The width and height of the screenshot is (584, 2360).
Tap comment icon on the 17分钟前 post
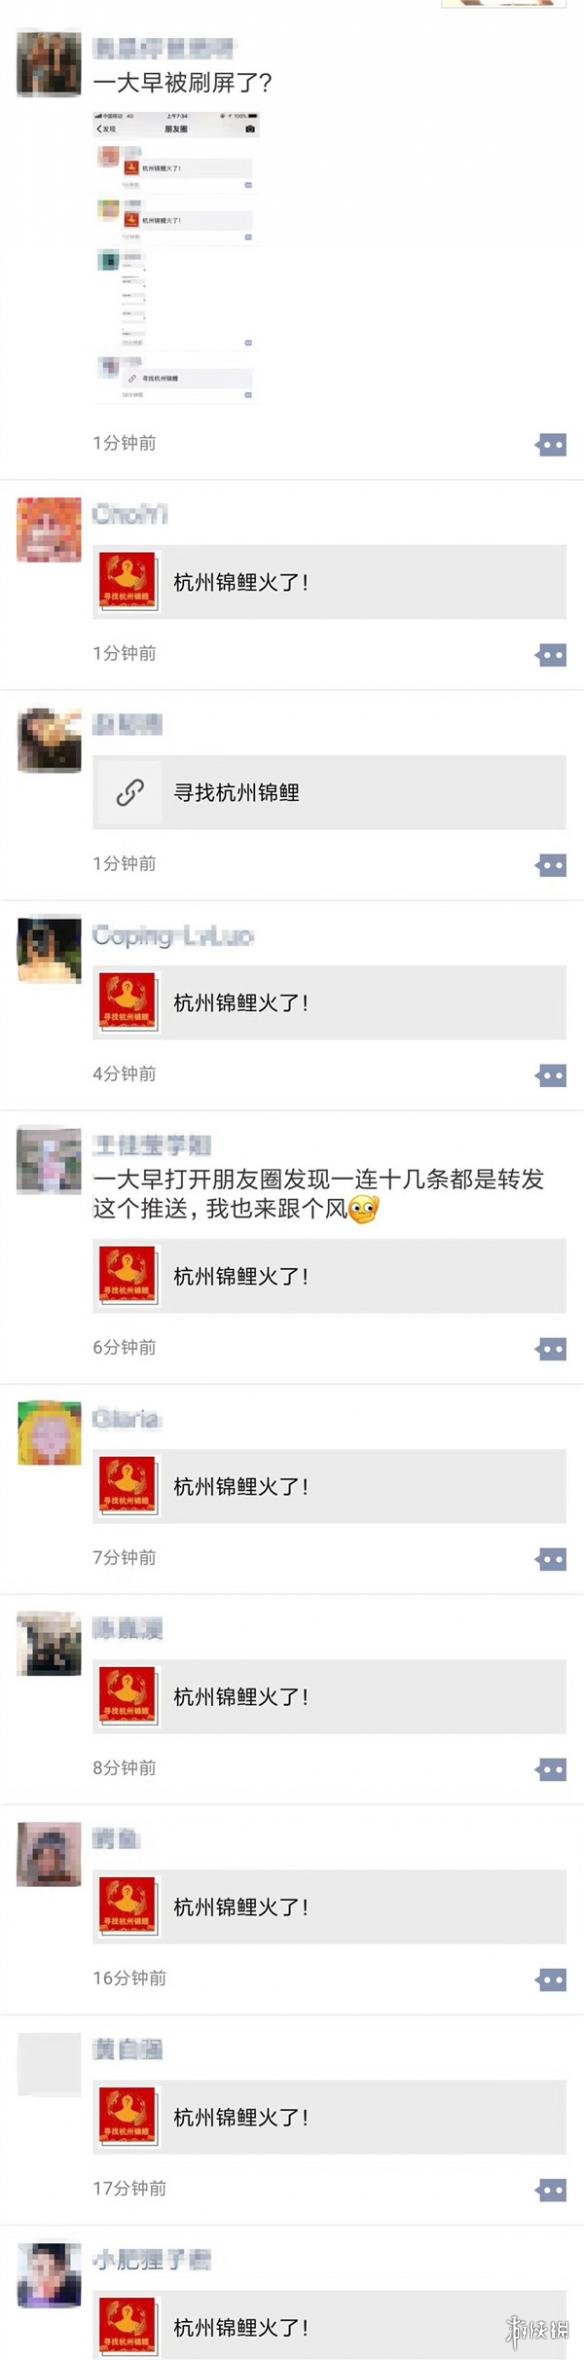(551, 2190)
